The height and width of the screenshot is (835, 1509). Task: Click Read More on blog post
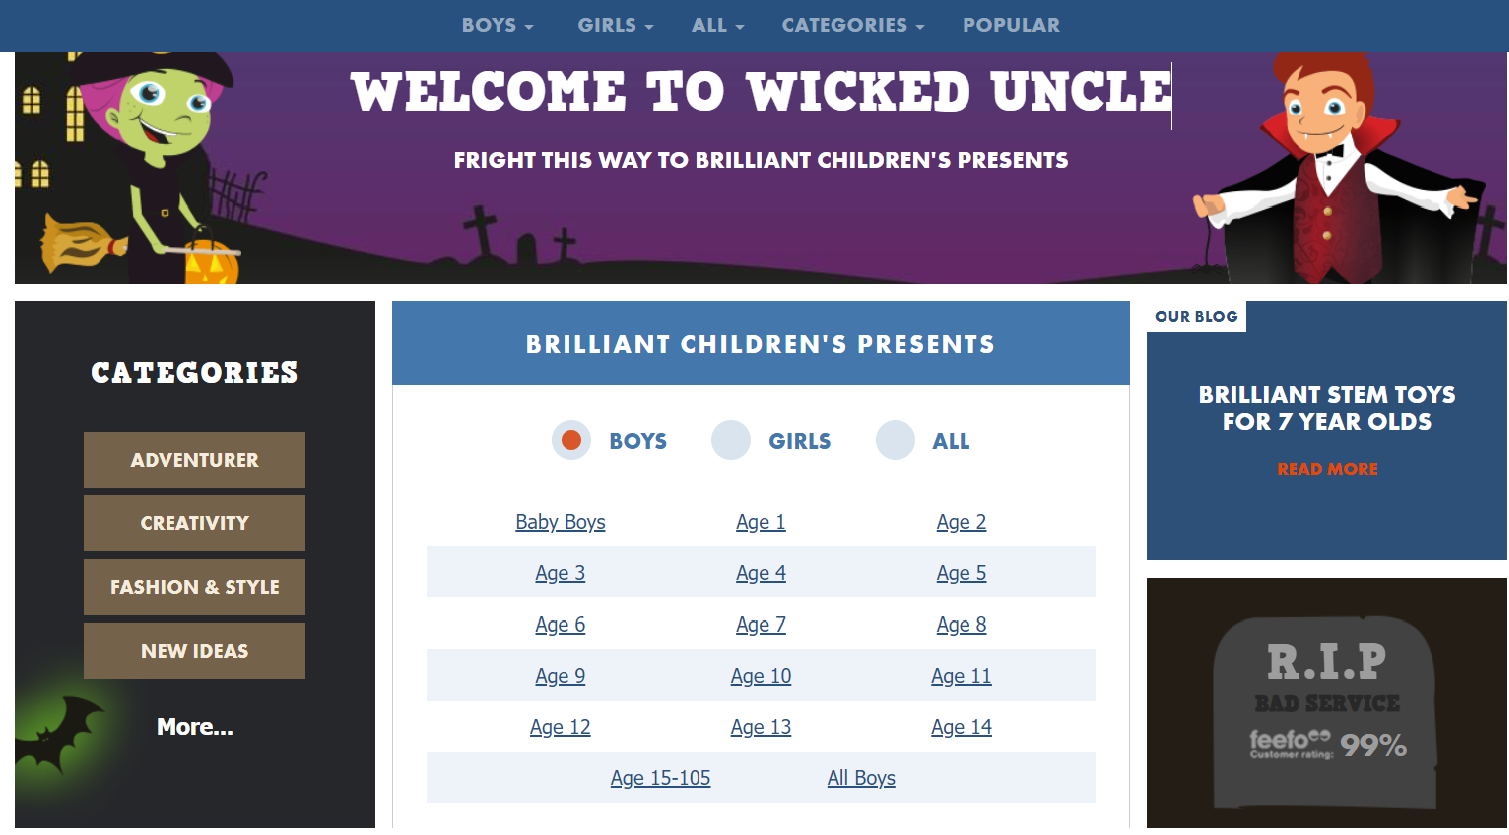pyautogui.click(x=1327, y=469)
